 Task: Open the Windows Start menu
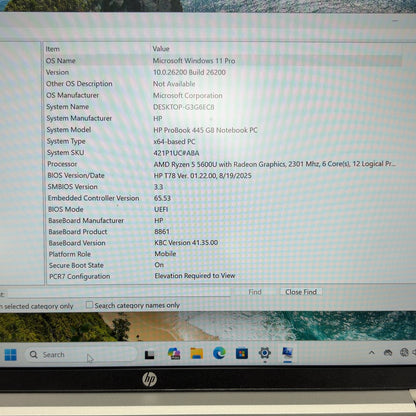click(x=10, y=355)
